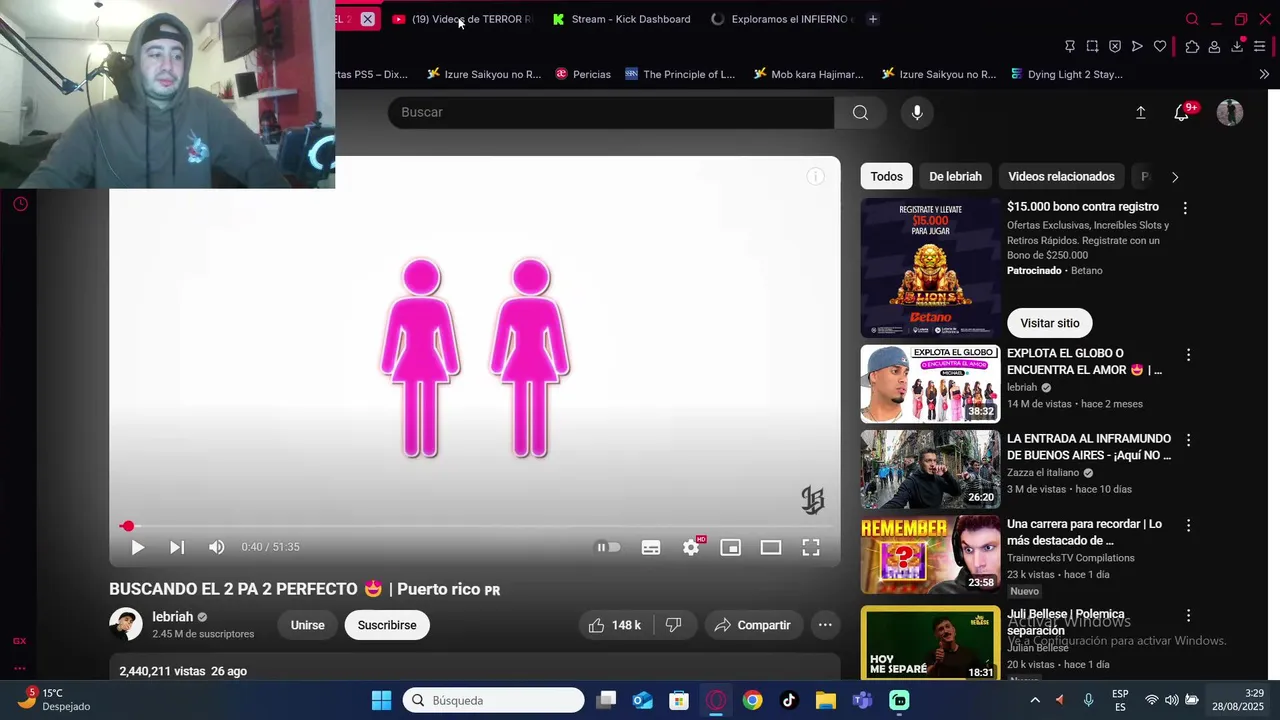The width and height of the screenshot is (1280, 720).
Task: Select the De lebriah filter chip
Action: pos(955,177)
